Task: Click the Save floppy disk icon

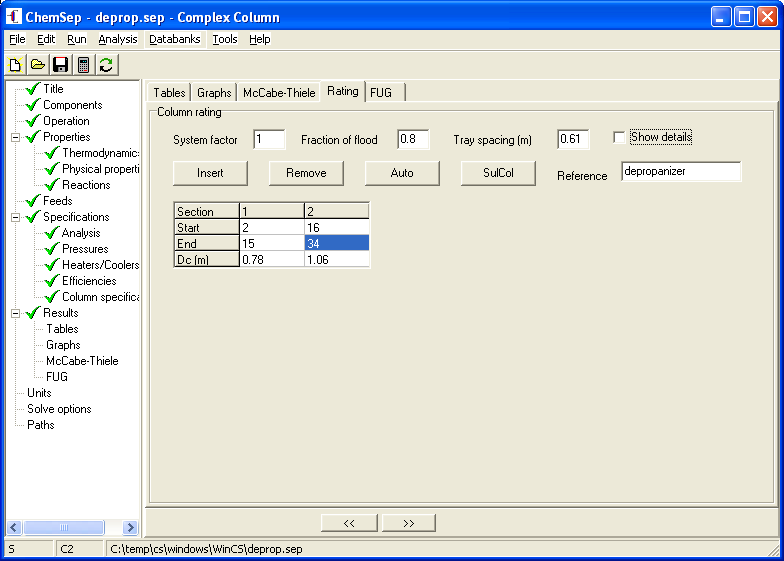Action: pyautogui.click(x=60, y=65)
